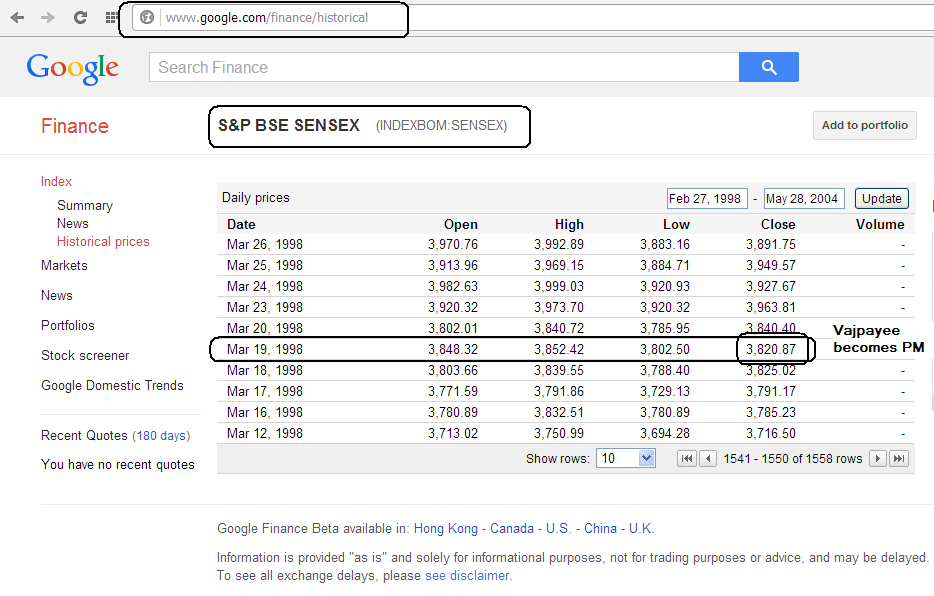Click the see disclaimer link
Screen dimensions: 934x596
coord(468,576)
